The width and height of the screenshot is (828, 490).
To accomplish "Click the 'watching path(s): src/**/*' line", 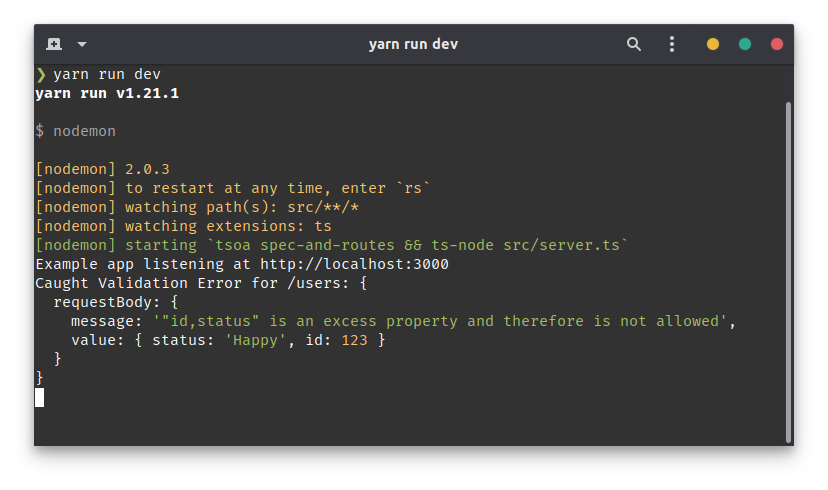I will coord(197,207).
